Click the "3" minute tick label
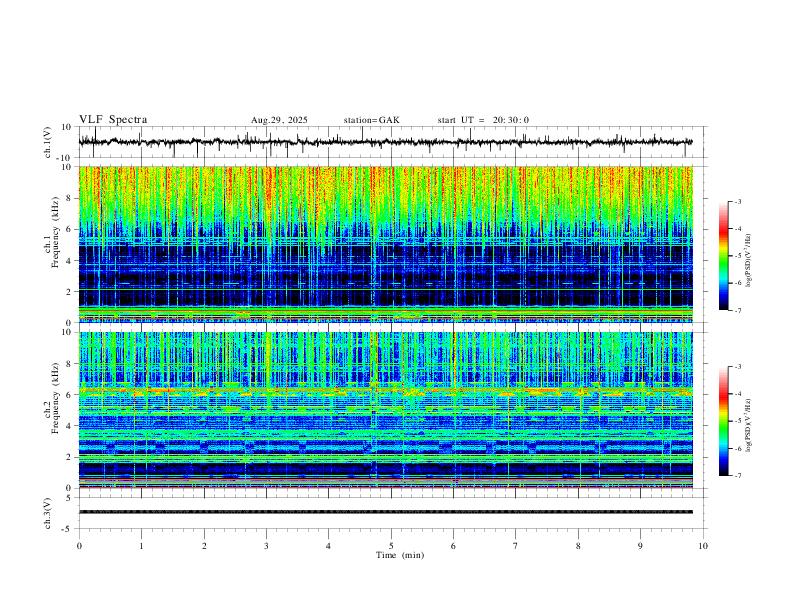This screenshot has height=612, width=792. tap(266, 546)
